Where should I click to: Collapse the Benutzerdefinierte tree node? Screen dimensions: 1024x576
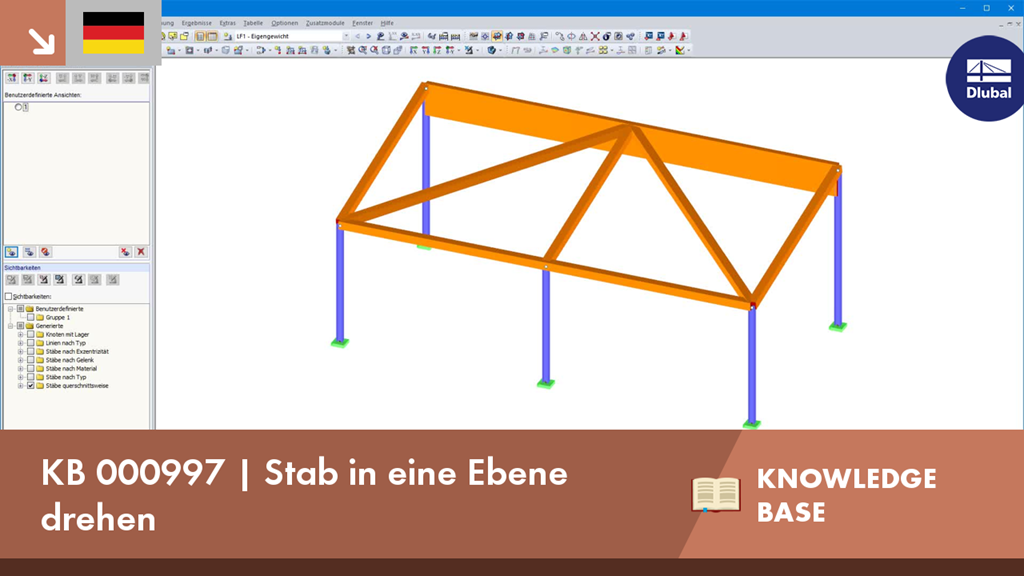point(10,309)
